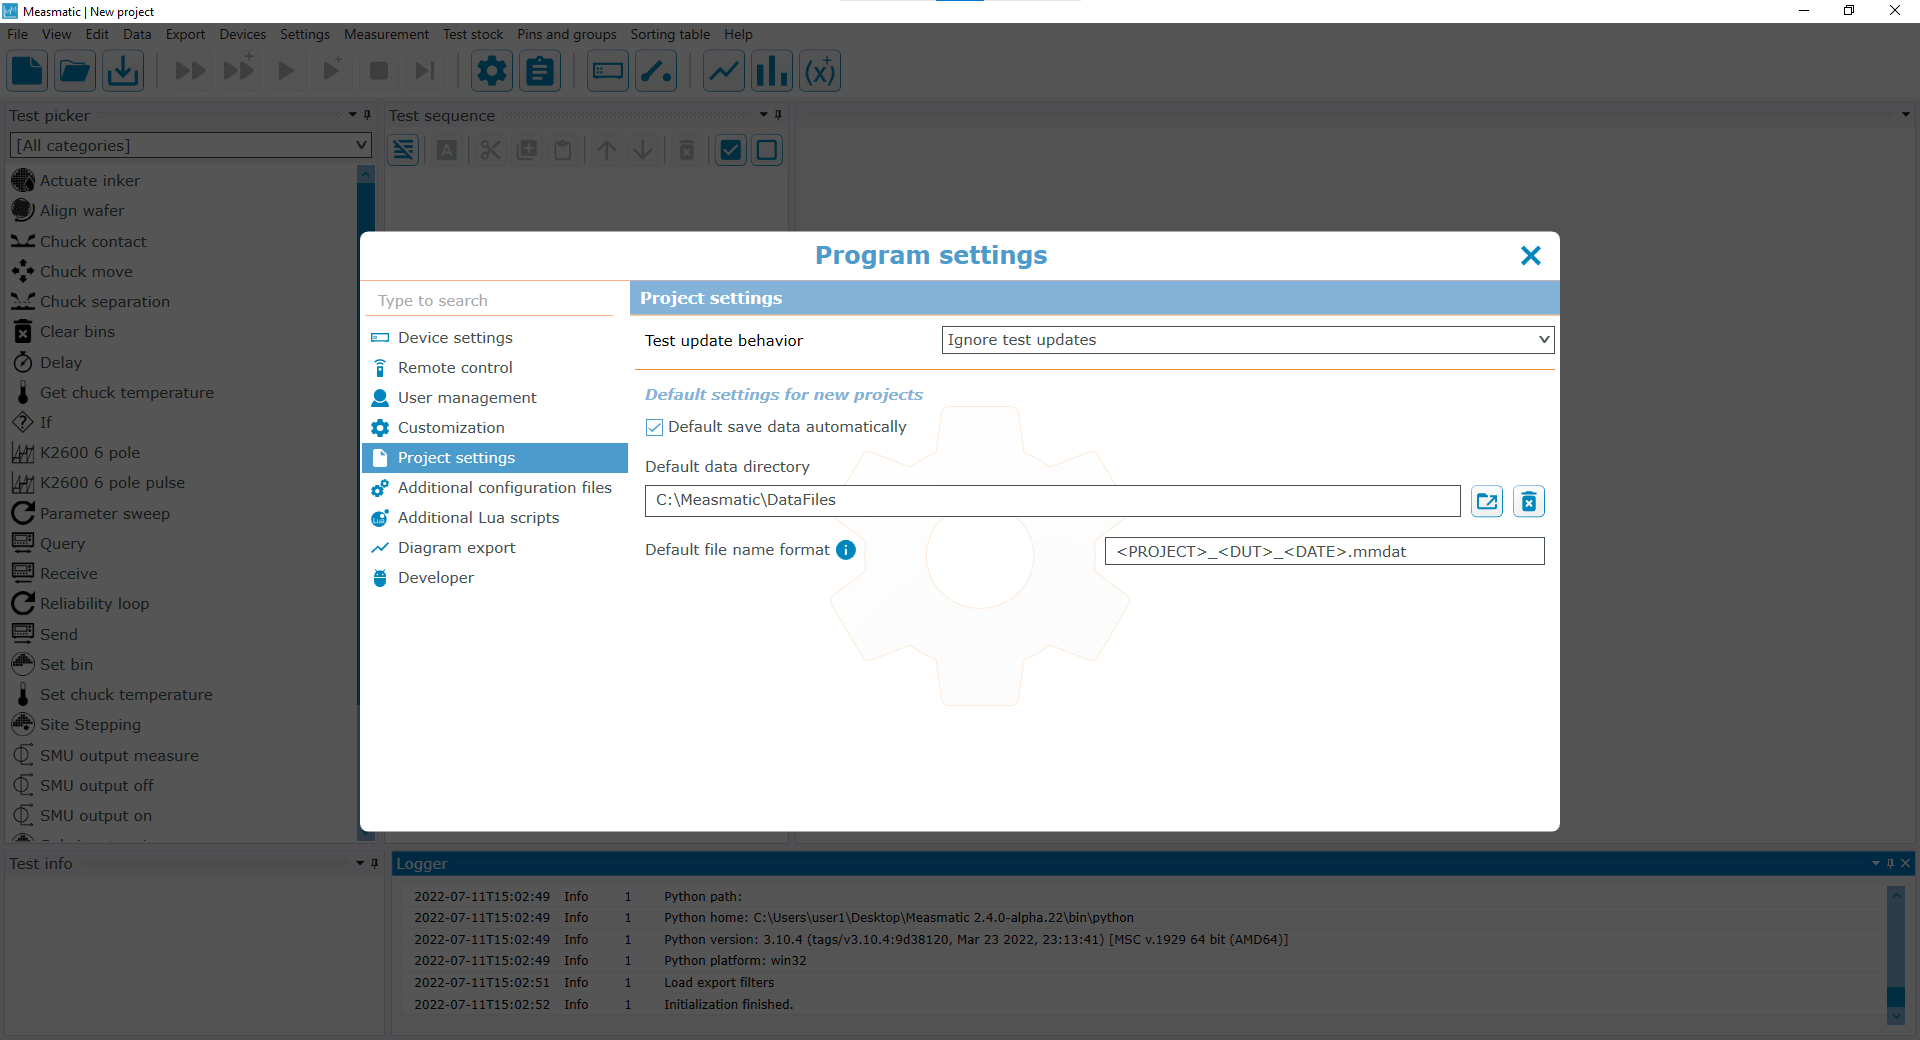Click the Default file name format field
Image resolution: width=1920 pixels, height=1040 pixels.
click(1325, 551)
